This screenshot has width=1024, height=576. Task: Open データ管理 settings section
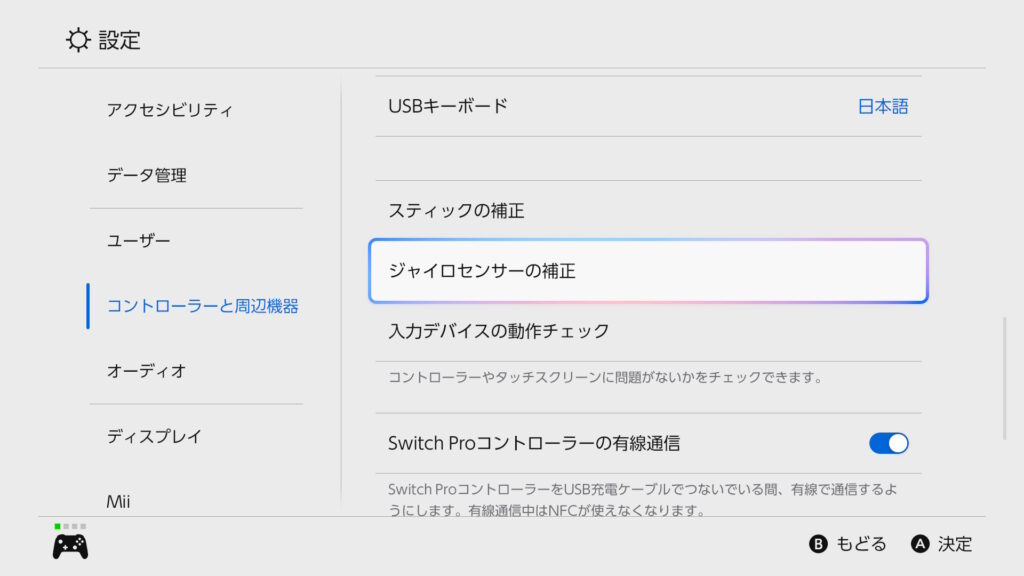coord(147,175)
